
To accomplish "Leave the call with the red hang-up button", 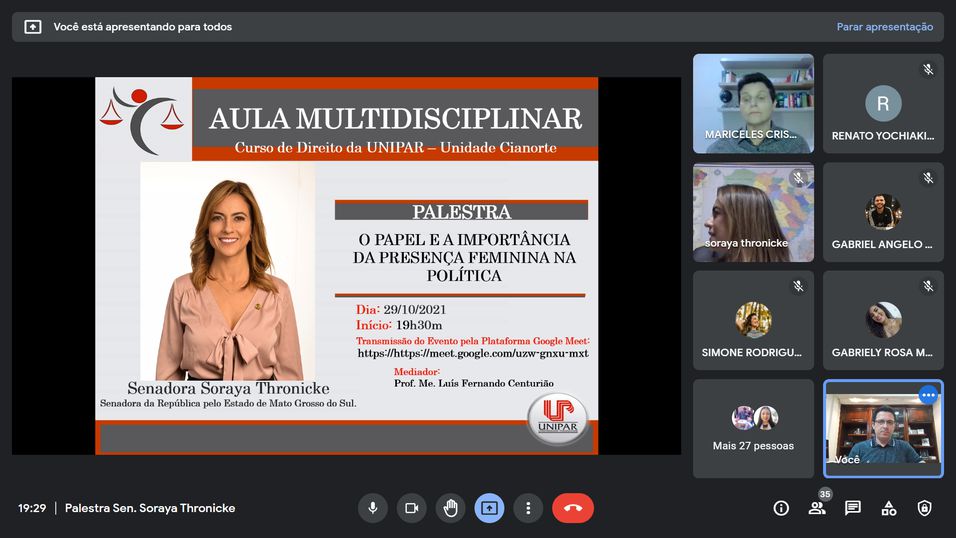I will pos(573,508).
